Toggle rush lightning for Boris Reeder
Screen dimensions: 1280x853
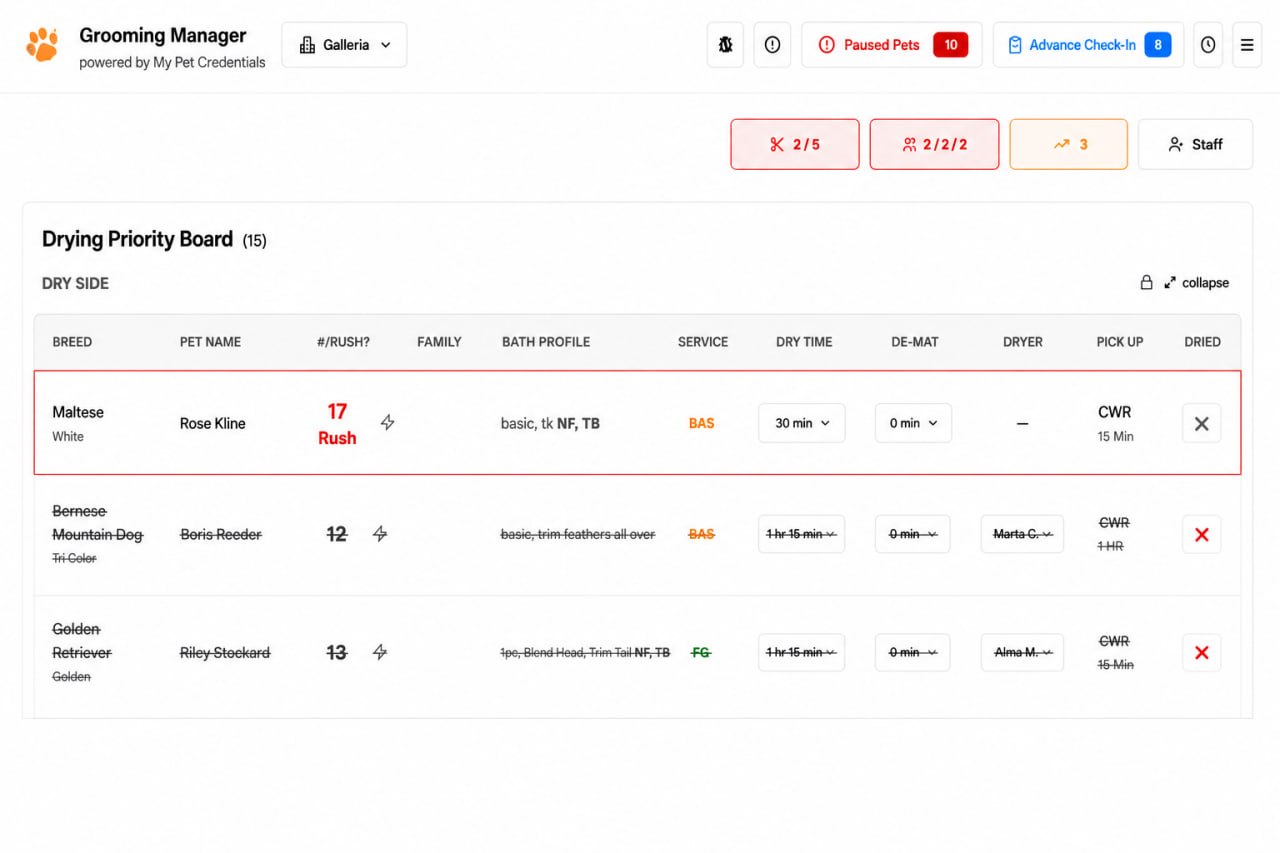pos(380,534)
